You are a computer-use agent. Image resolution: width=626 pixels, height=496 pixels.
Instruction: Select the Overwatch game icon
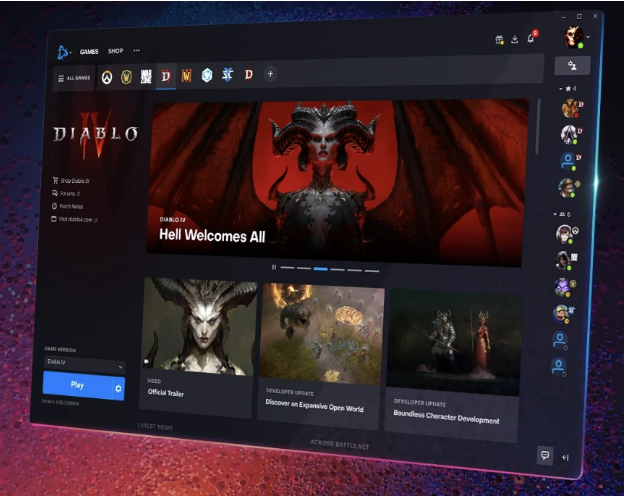pos(107,77)
